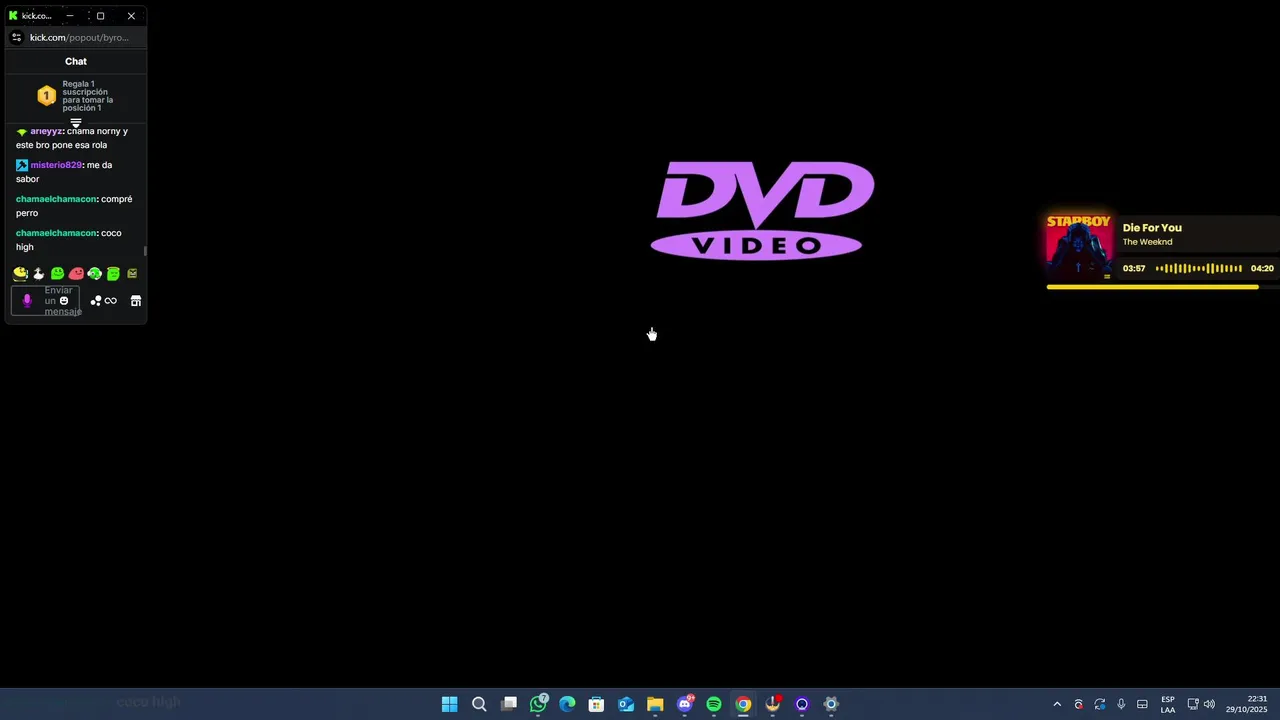Screen dimensions: 1280x720
Task: Switch to Google Chrome on the taskbar
Action: pyautogui.click(x=743, y=704)
